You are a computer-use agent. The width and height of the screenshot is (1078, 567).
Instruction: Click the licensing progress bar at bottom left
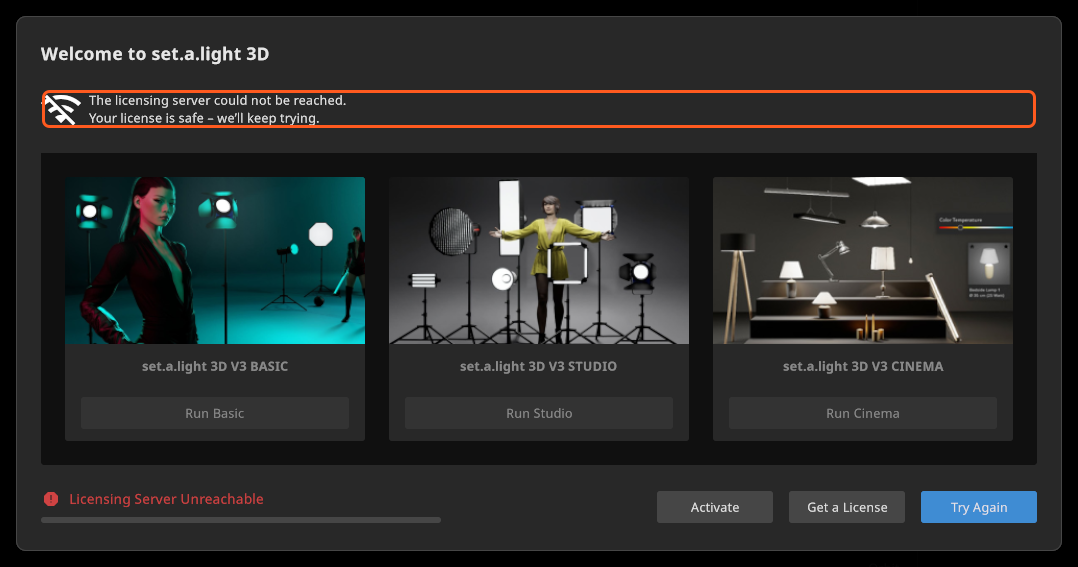click(241, 520)
